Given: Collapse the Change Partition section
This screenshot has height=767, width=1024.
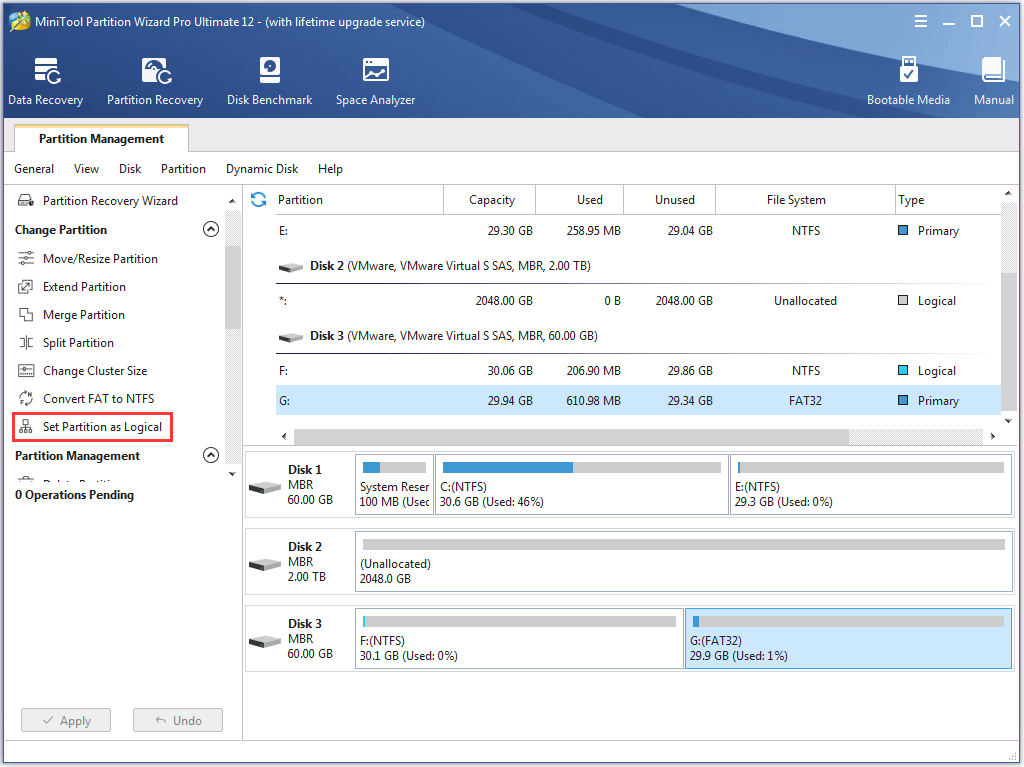Looking at the screenshot, I should 211,229.
